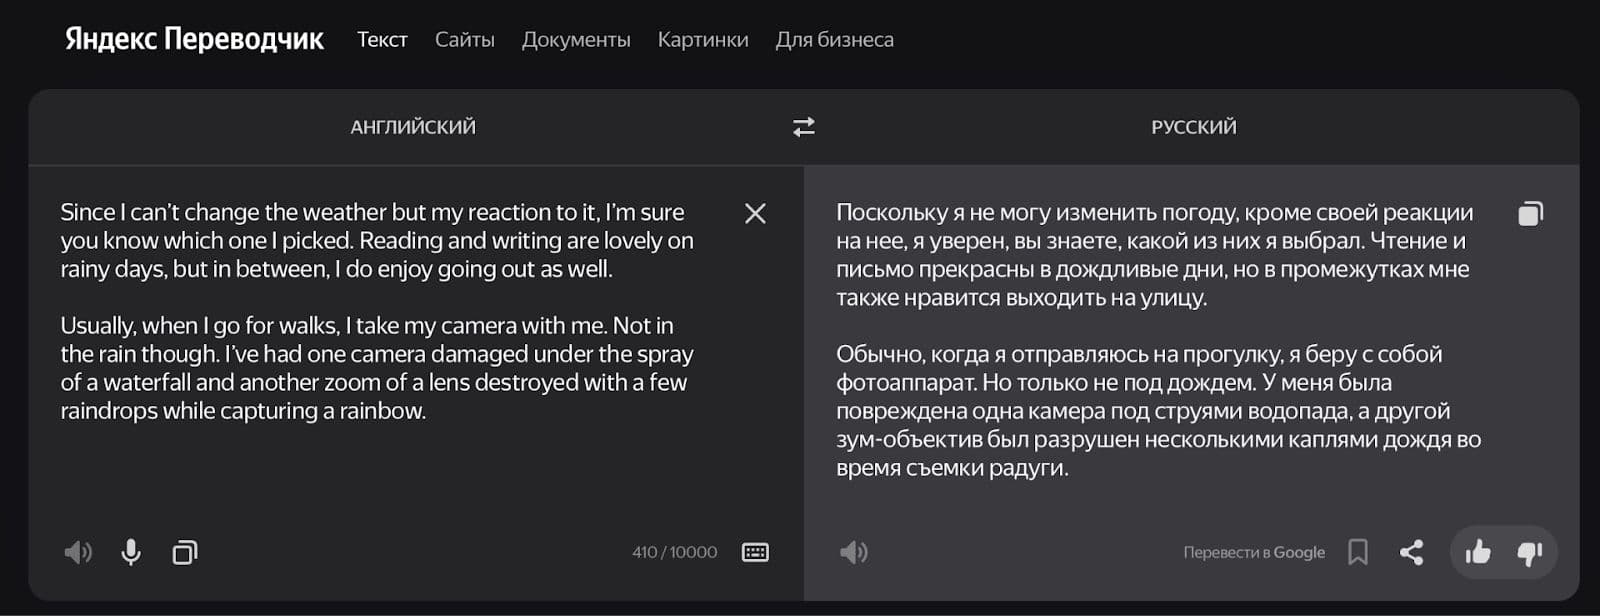This screenshot has height=616, width=1600.
Task: Copy the source text
Action: pos(185,552)
